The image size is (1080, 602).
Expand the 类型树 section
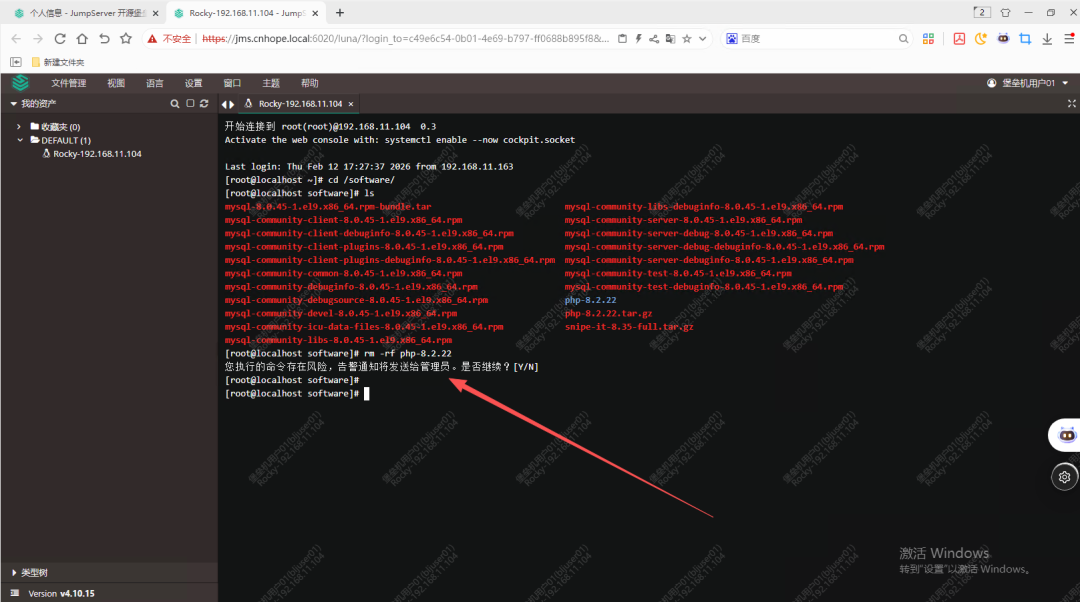coord(14,572)
